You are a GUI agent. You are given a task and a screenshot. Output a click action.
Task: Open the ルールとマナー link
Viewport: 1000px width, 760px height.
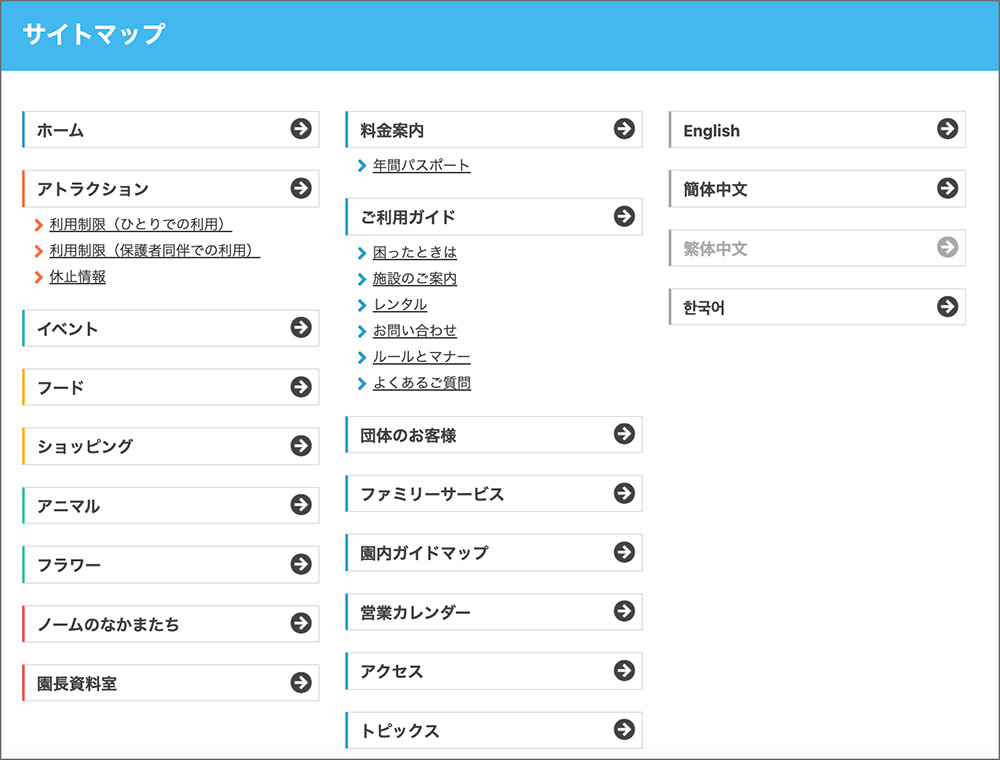tap(422, 357)
